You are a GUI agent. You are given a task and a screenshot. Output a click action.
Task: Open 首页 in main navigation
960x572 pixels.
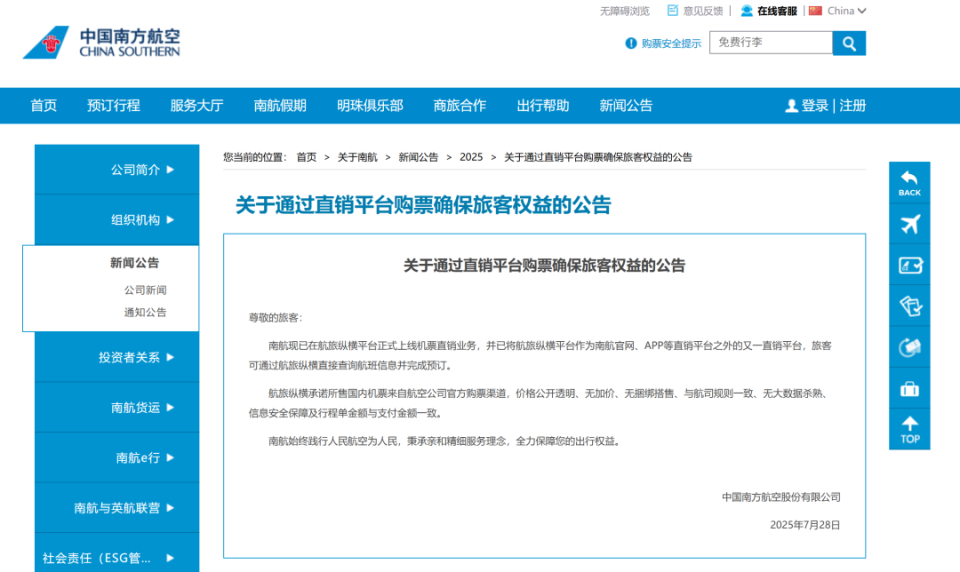click(x=43, y=105)
